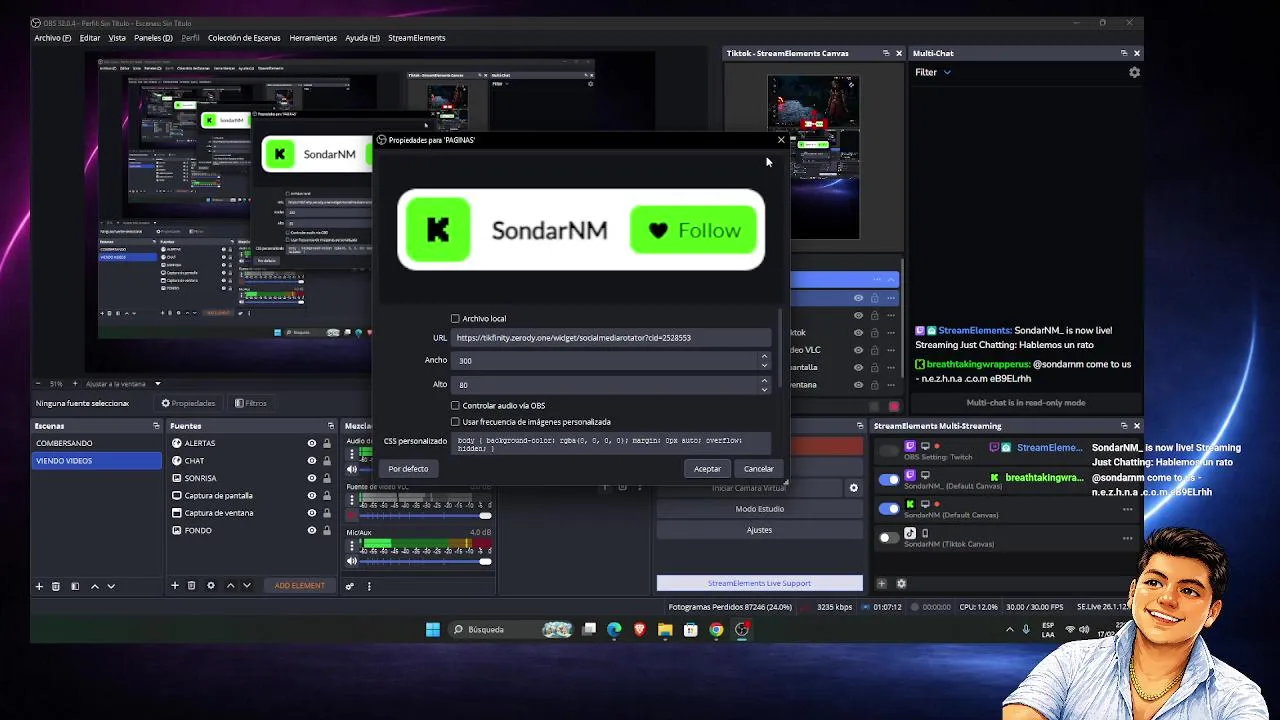Decrease Ancho value with down arrow
1280x720 pixels.
point(764,365)
